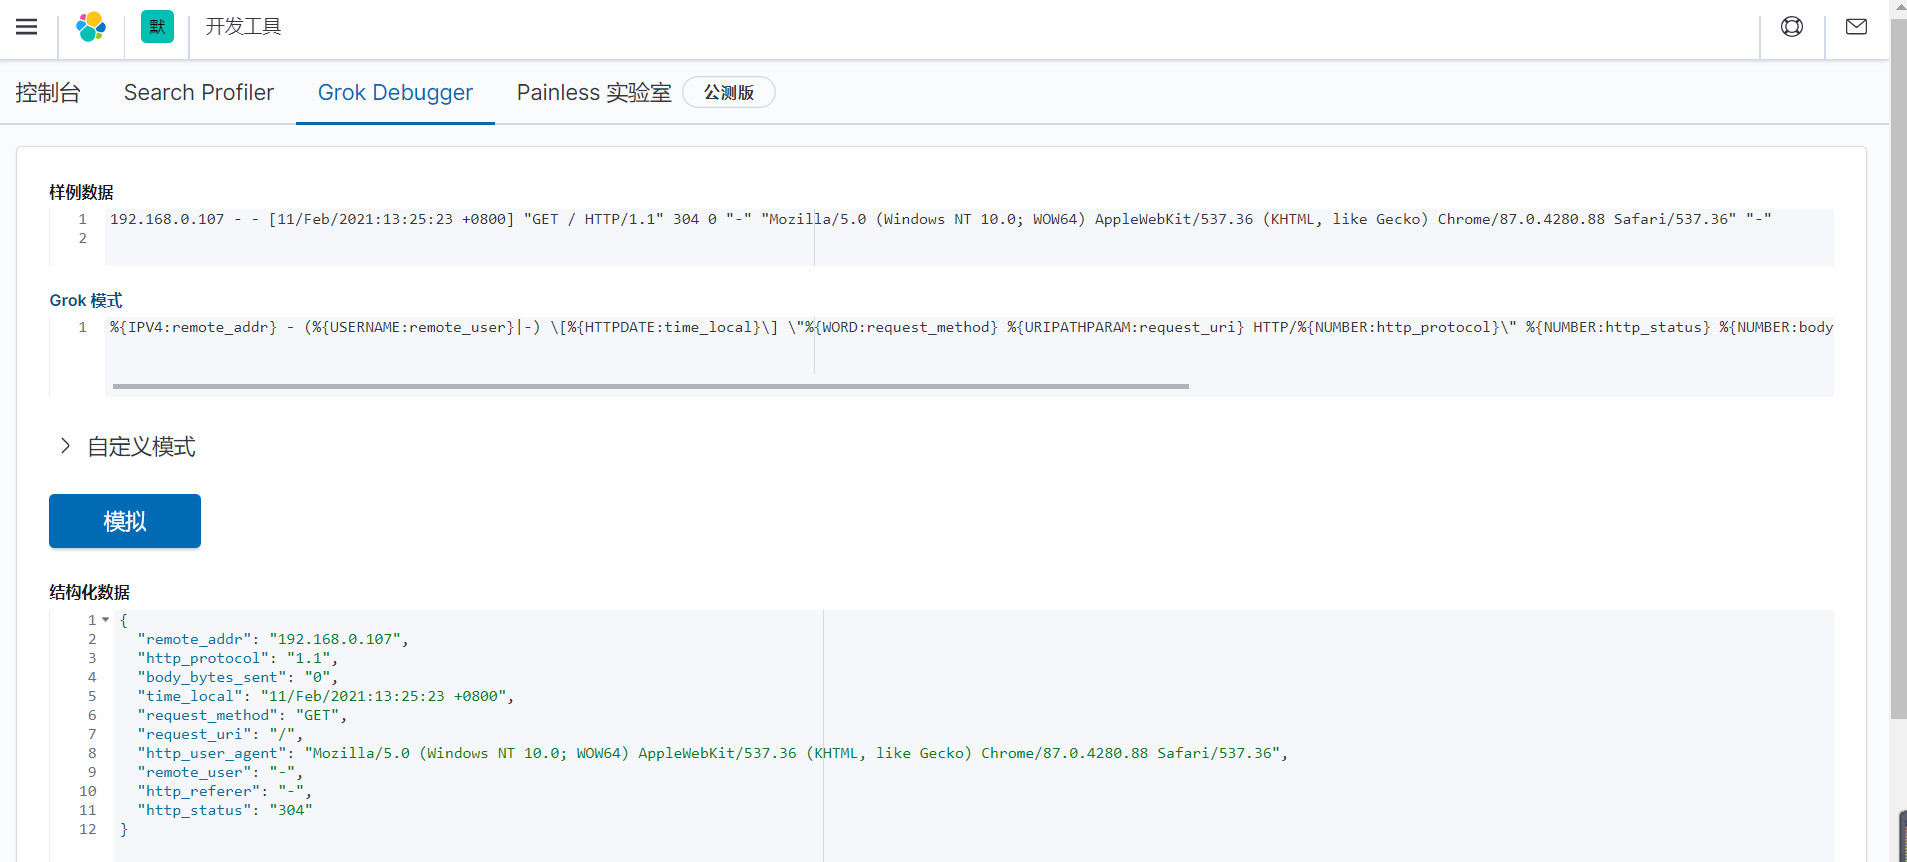Click the Elastic logo icon

(91, 27)
